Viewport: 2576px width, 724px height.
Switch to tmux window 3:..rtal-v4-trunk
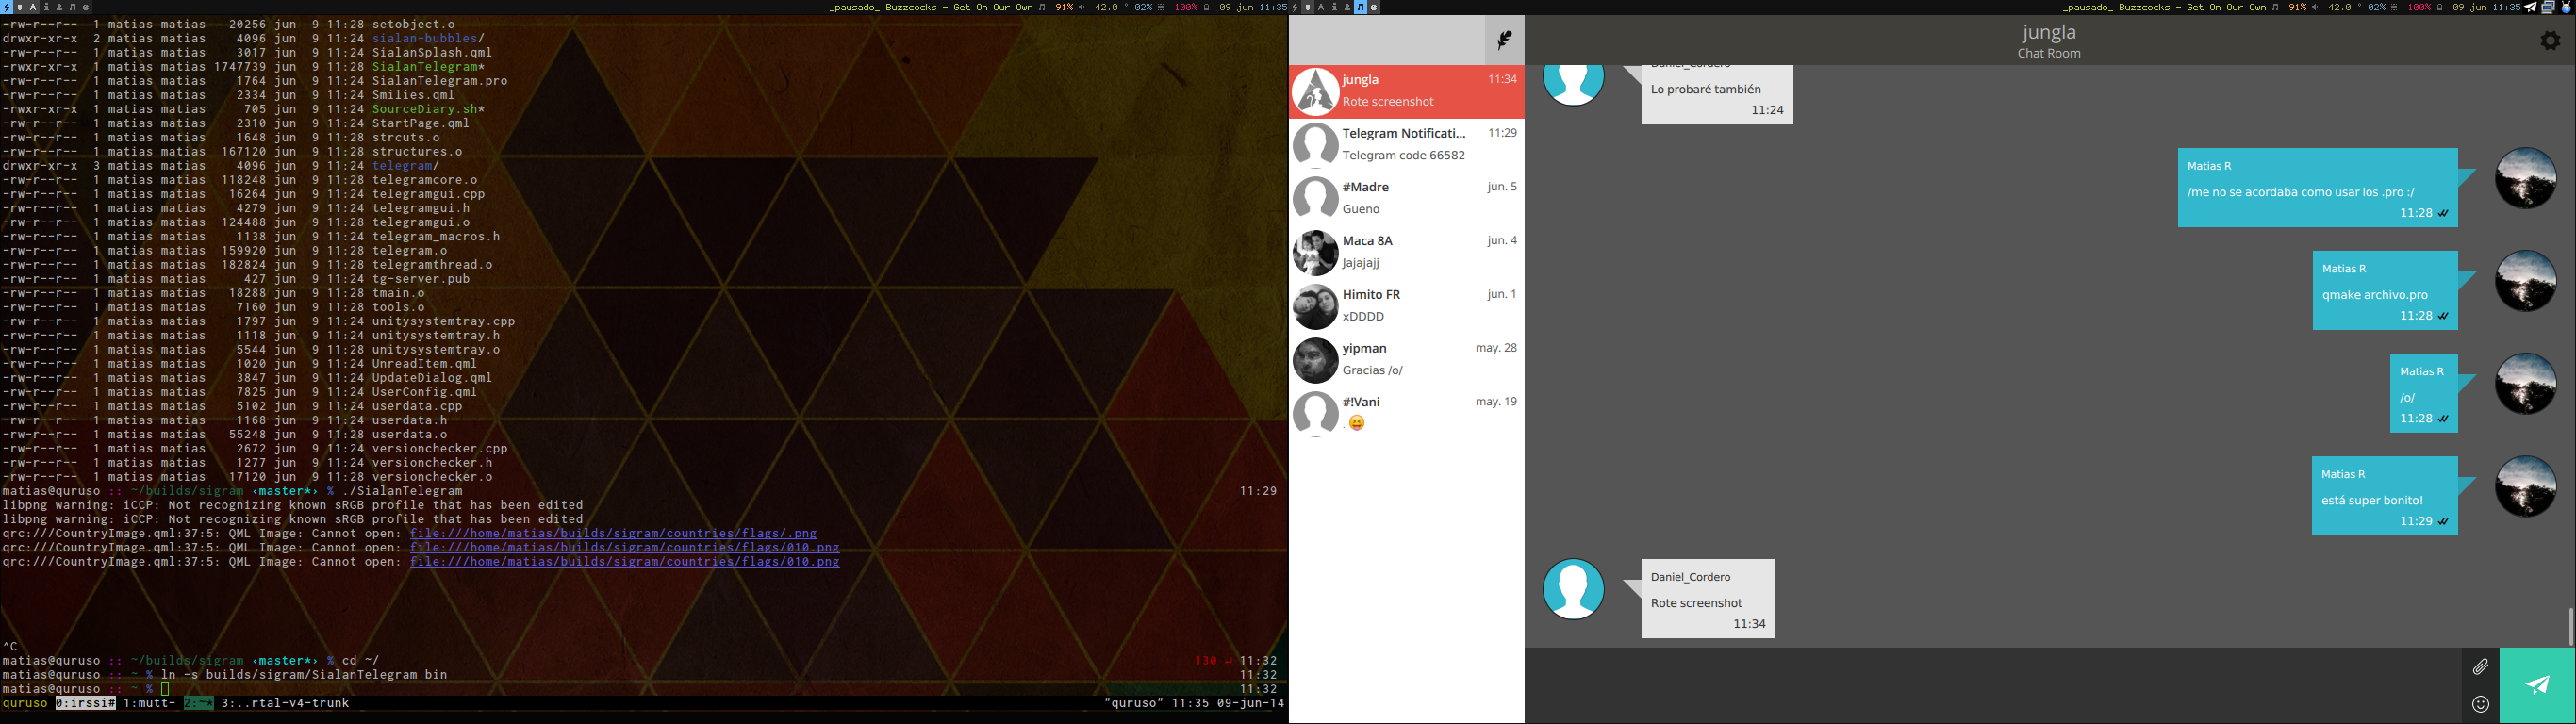tap(285, 704)
